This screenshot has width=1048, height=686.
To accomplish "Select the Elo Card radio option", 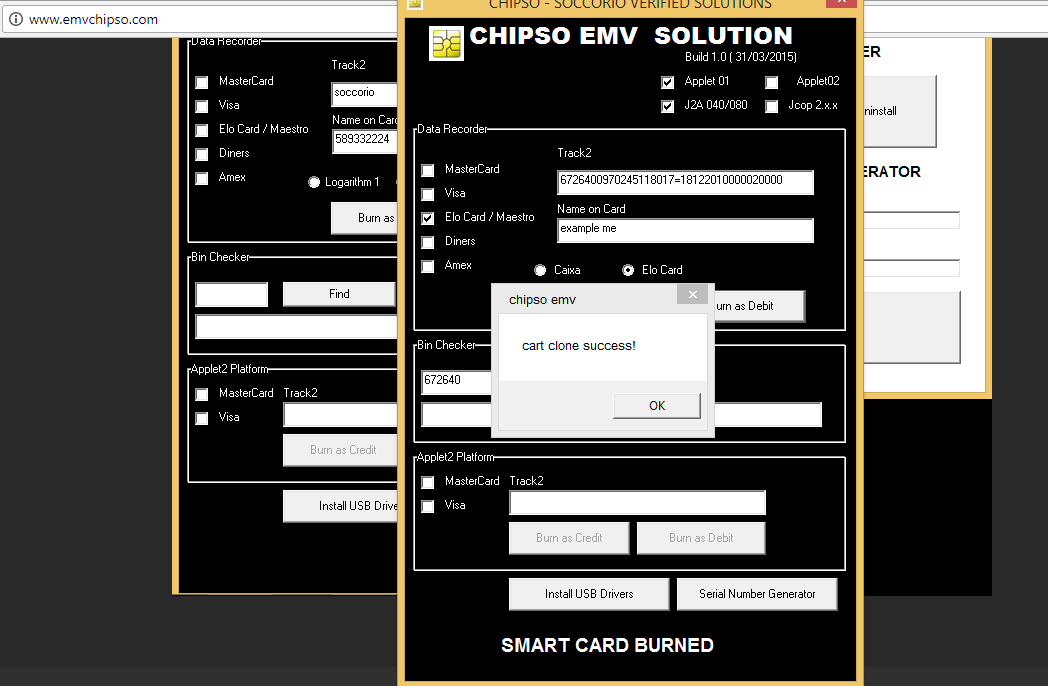I will pos(628,270).
